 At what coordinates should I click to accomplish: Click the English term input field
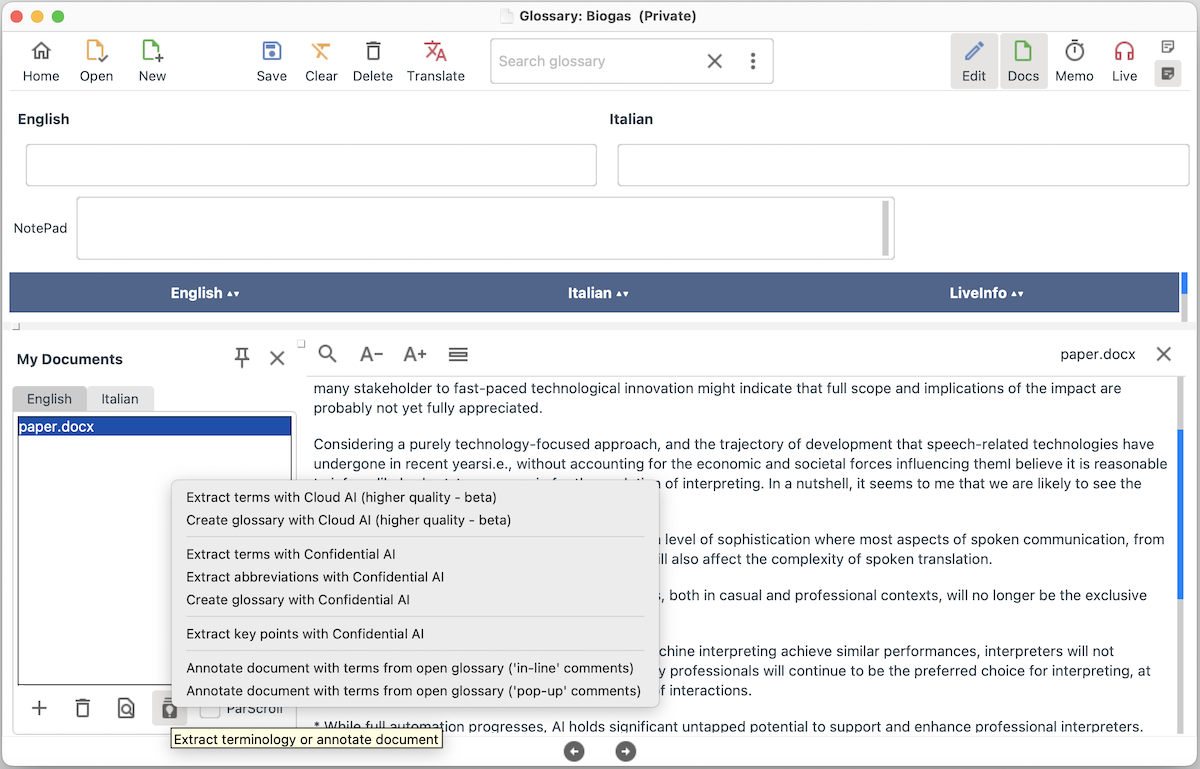tap(311, 165)
